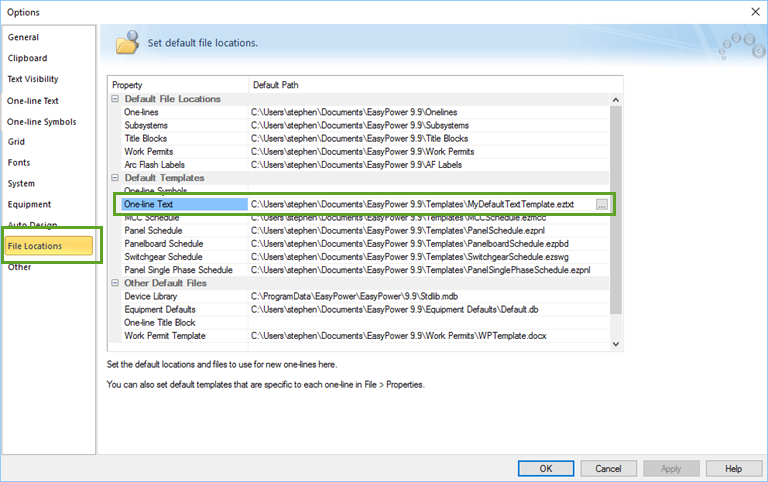Select the Grid options category
The width and height of the screenshot is (768, 482).
pos(16,142)
